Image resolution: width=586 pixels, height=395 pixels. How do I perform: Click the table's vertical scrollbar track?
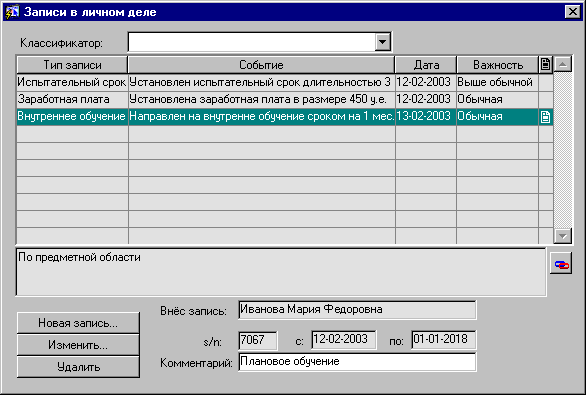tap(562, 150)
